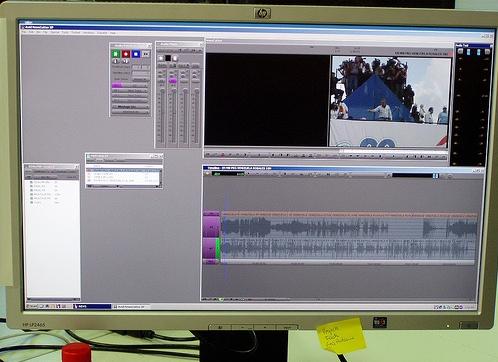Image resolution: width=498 pixels, height=362 pixels.
Task: Open the purple-highlighted dropdown in record tool
Action: (130, 86)
